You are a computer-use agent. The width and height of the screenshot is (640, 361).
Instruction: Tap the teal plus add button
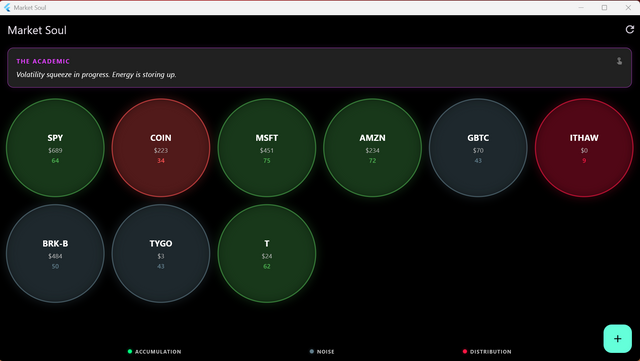click(x=618, y=339)
